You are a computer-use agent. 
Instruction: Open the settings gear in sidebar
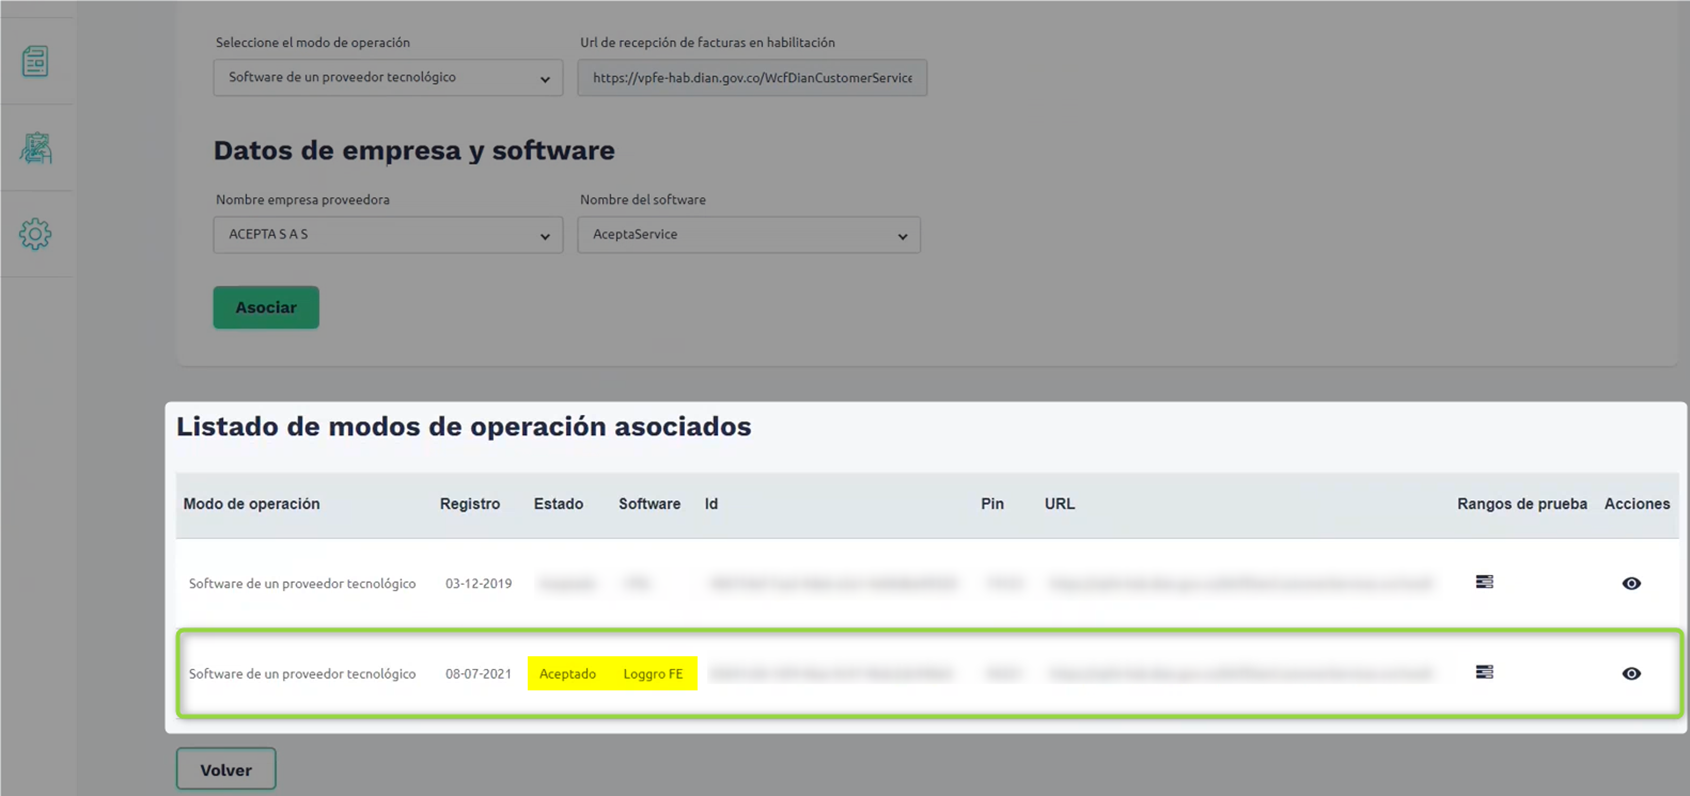click(x=36, y=235)
